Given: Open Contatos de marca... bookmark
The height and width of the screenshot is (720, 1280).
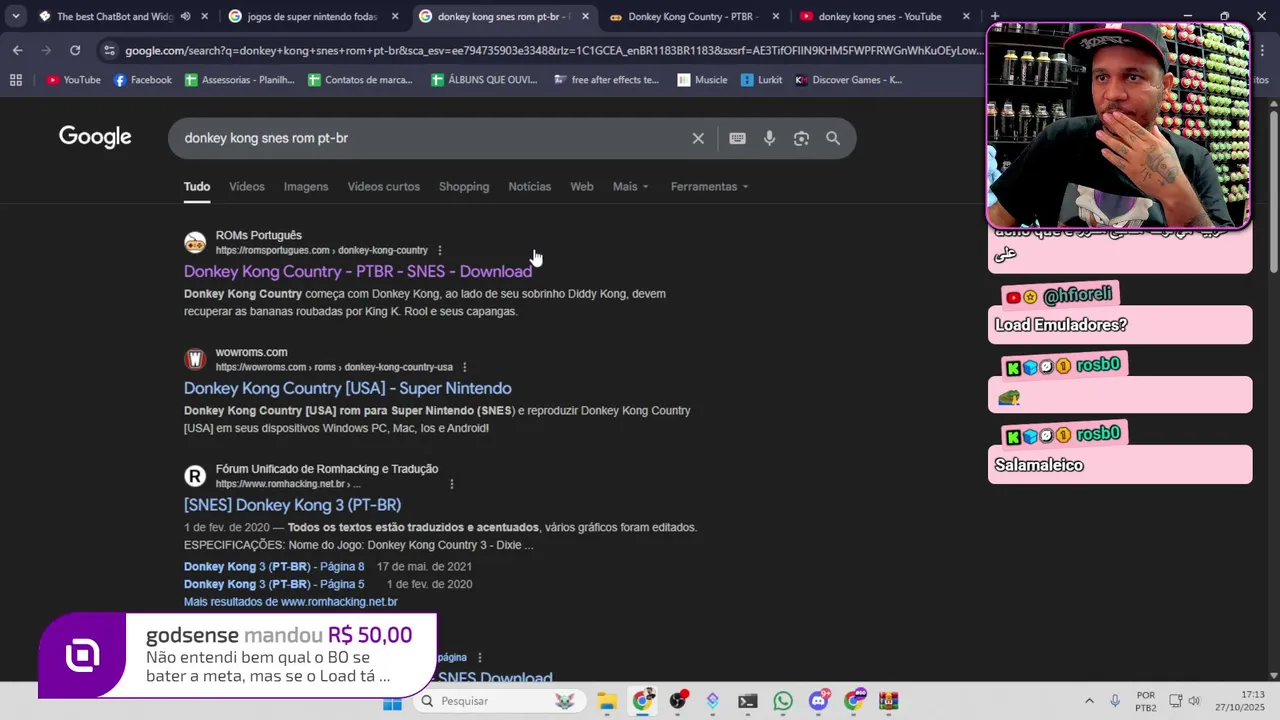Looking at the screenshot, I should 360,80.
